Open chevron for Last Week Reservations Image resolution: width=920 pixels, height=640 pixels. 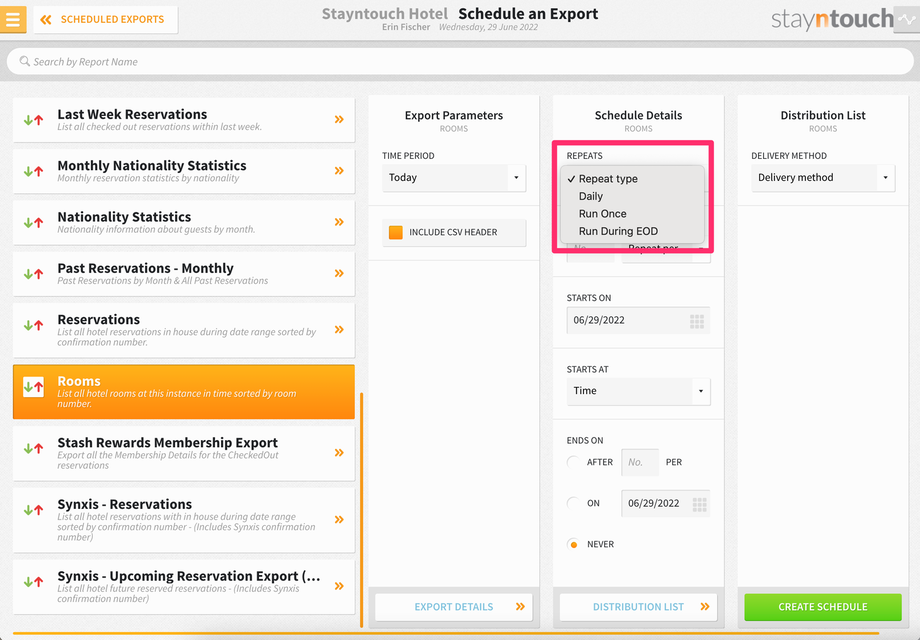coord(339,120)
